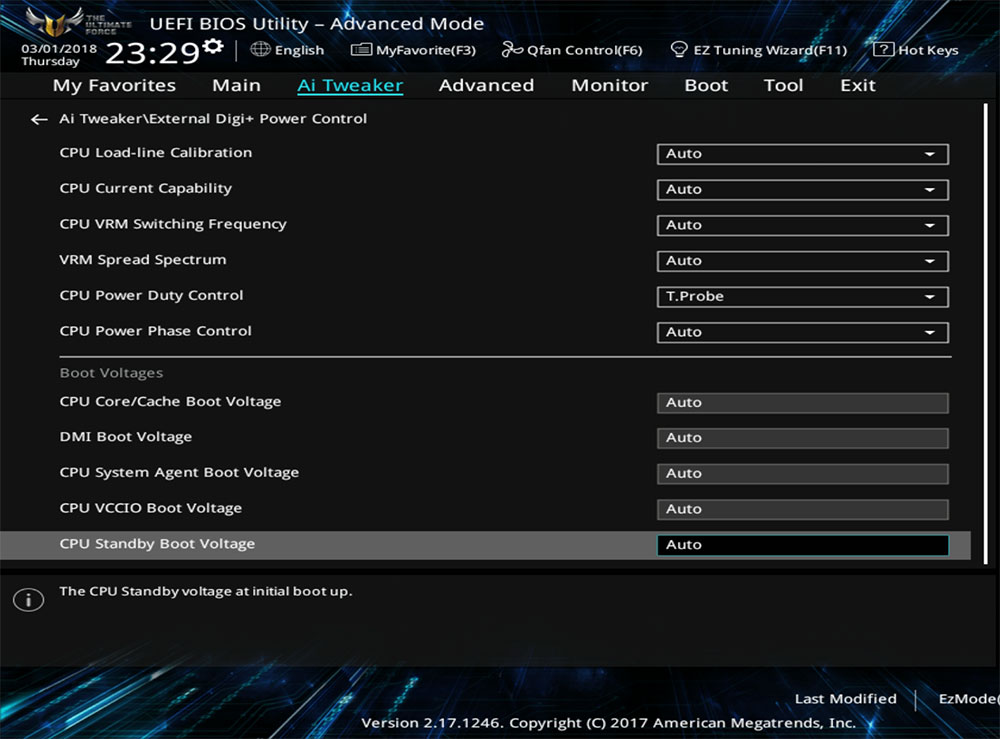Click Ai Tweaker\External Digi+ Power Control breadcrumb

(x=213, y=119)
